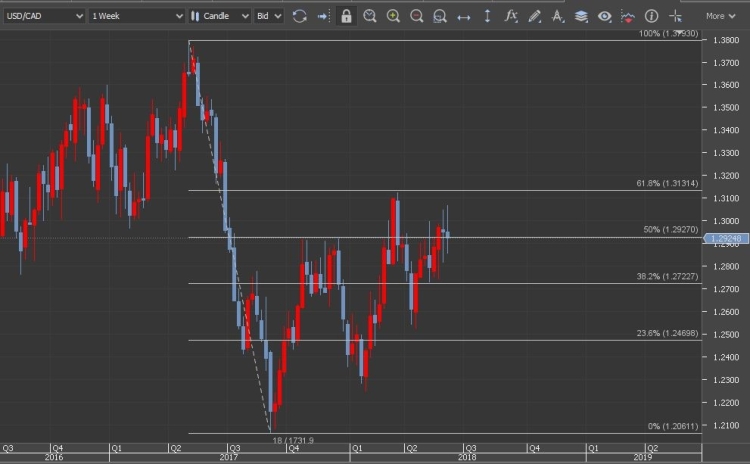Click the 100% (1.37930) Fibonacci label
The height and width of the screenshot is (464, 750).
point(668,33)
